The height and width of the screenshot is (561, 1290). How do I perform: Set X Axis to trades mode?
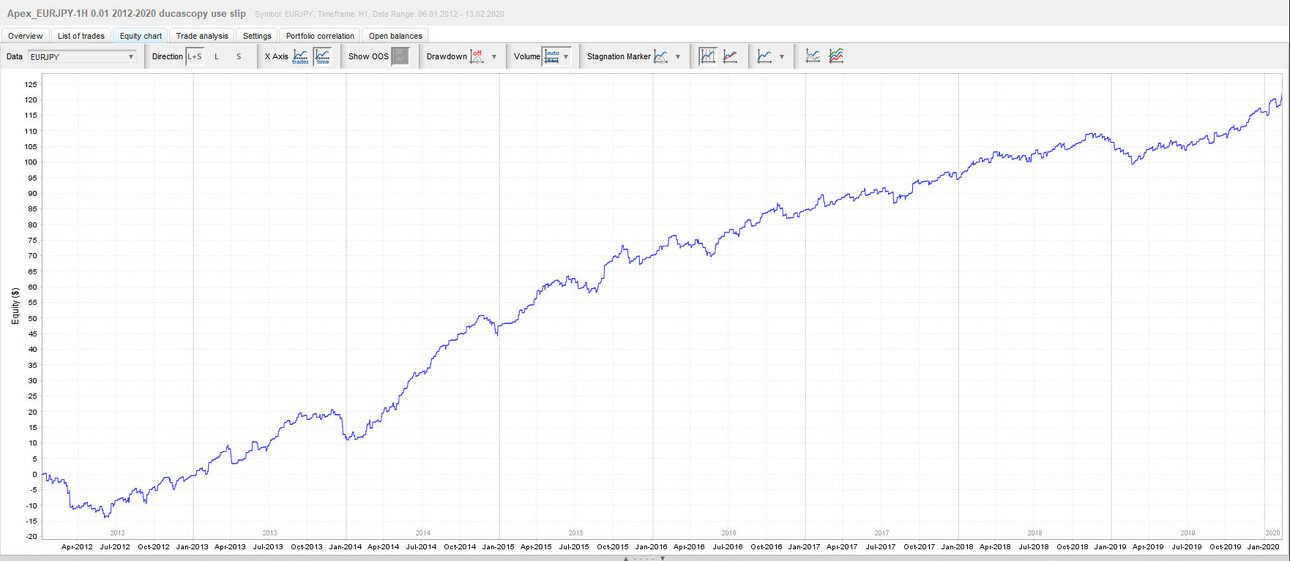[x=300, y=56]
